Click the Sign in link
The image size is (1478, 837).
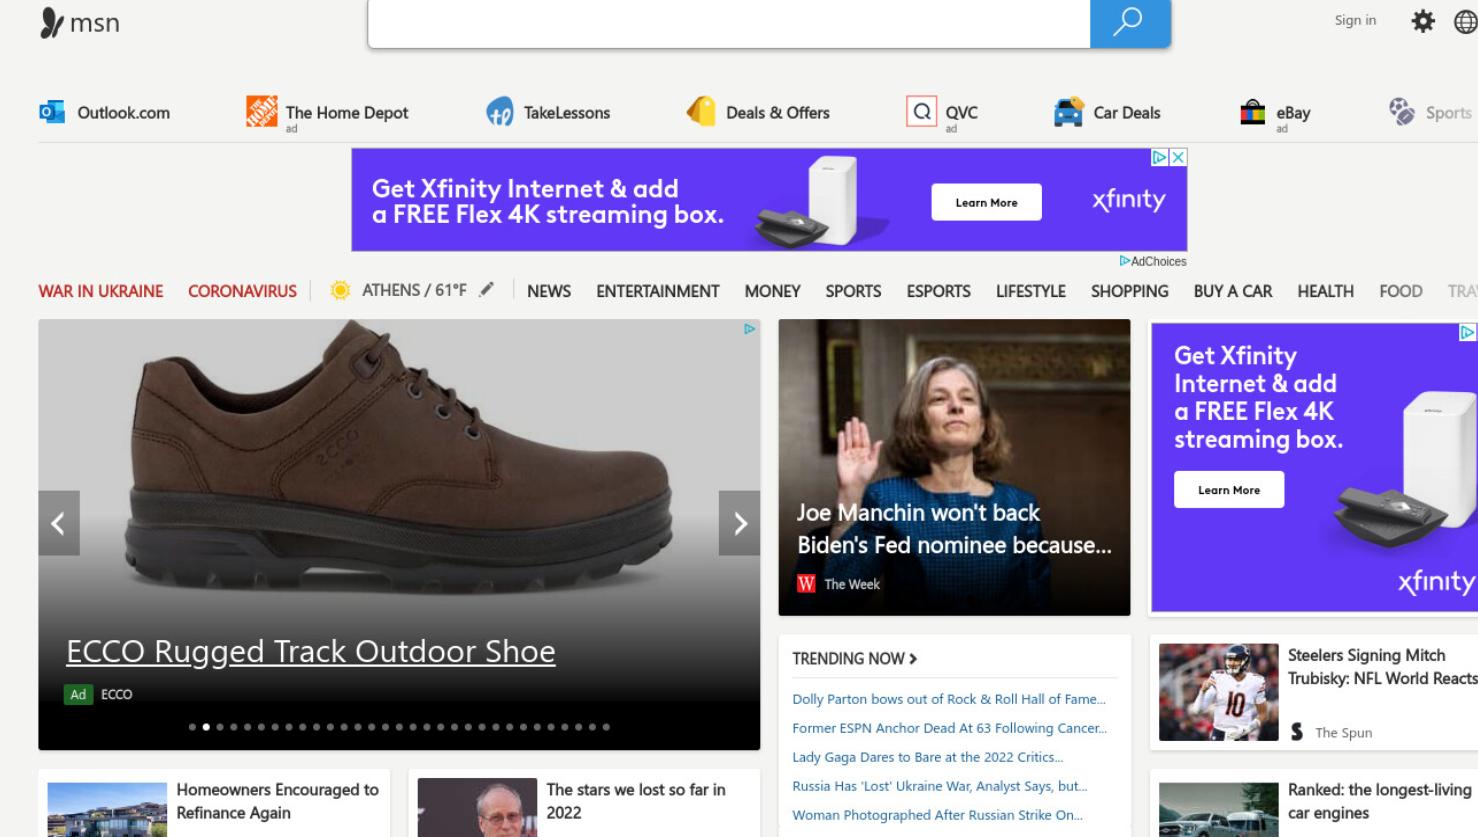(x=1355, y=20)
